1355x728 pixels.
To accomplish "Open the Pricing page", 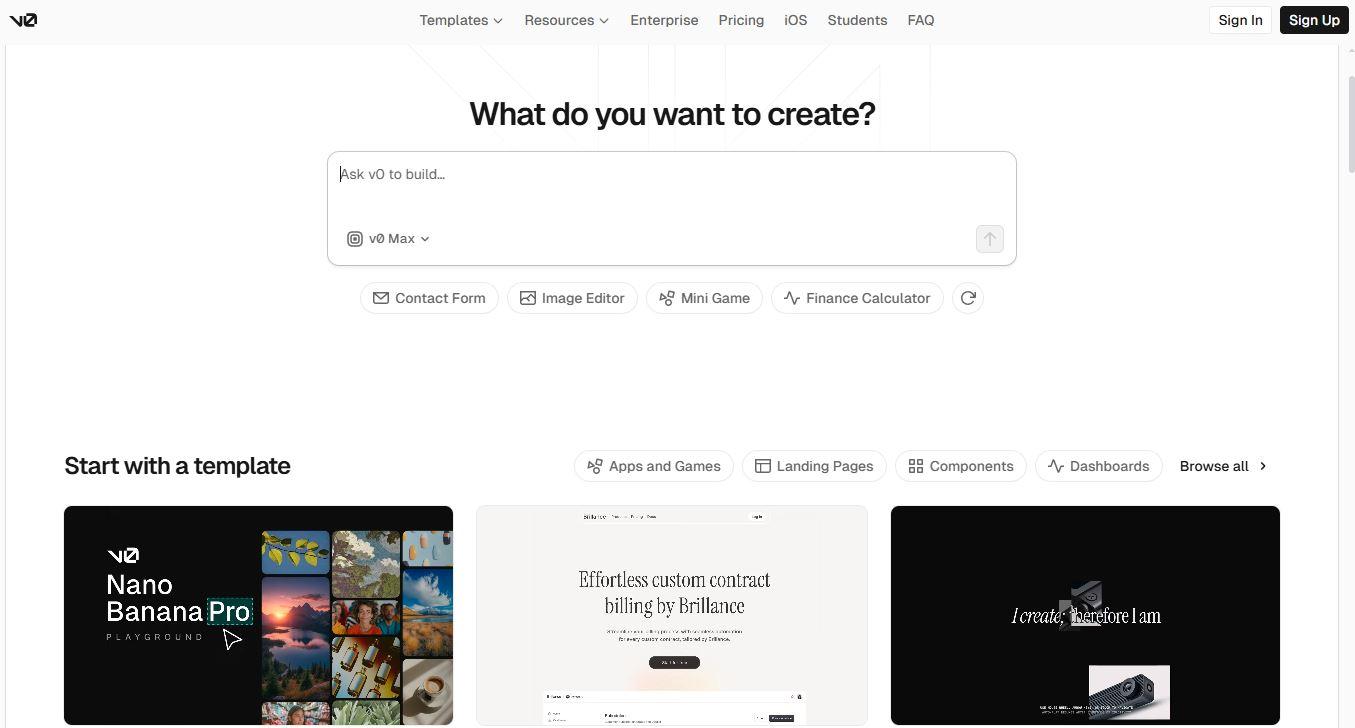I will coord(741,20).
